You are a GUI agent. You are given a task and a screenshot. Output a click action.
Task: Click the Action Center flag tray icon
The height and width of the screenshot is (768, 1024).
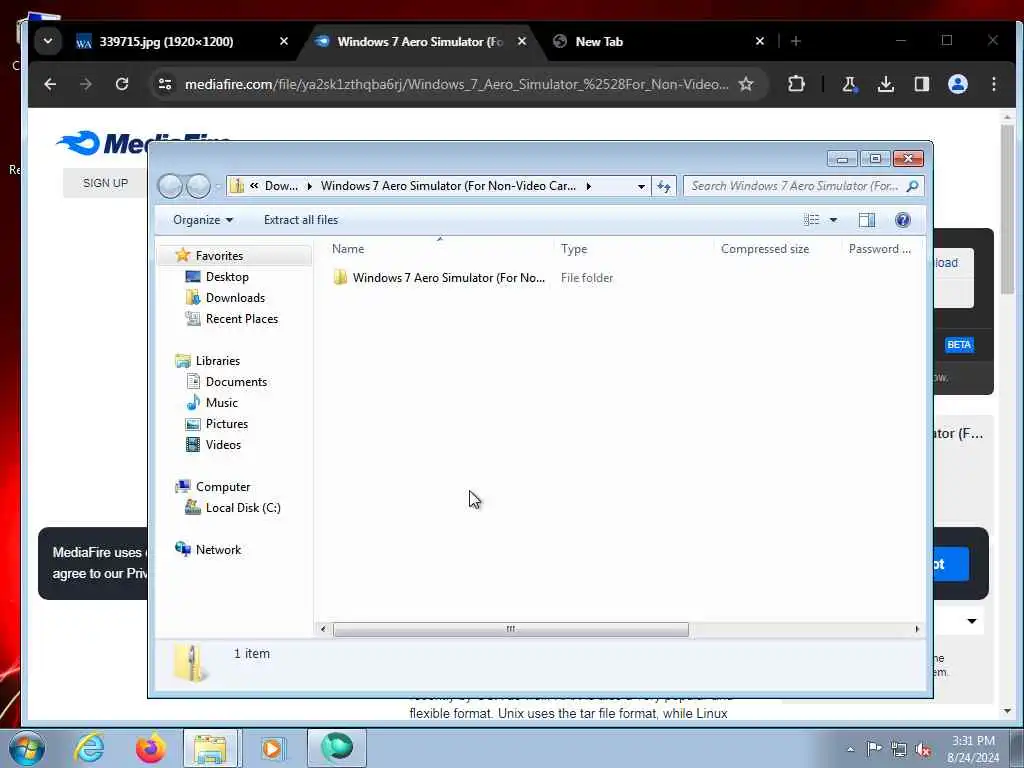(x=874, y=748)
